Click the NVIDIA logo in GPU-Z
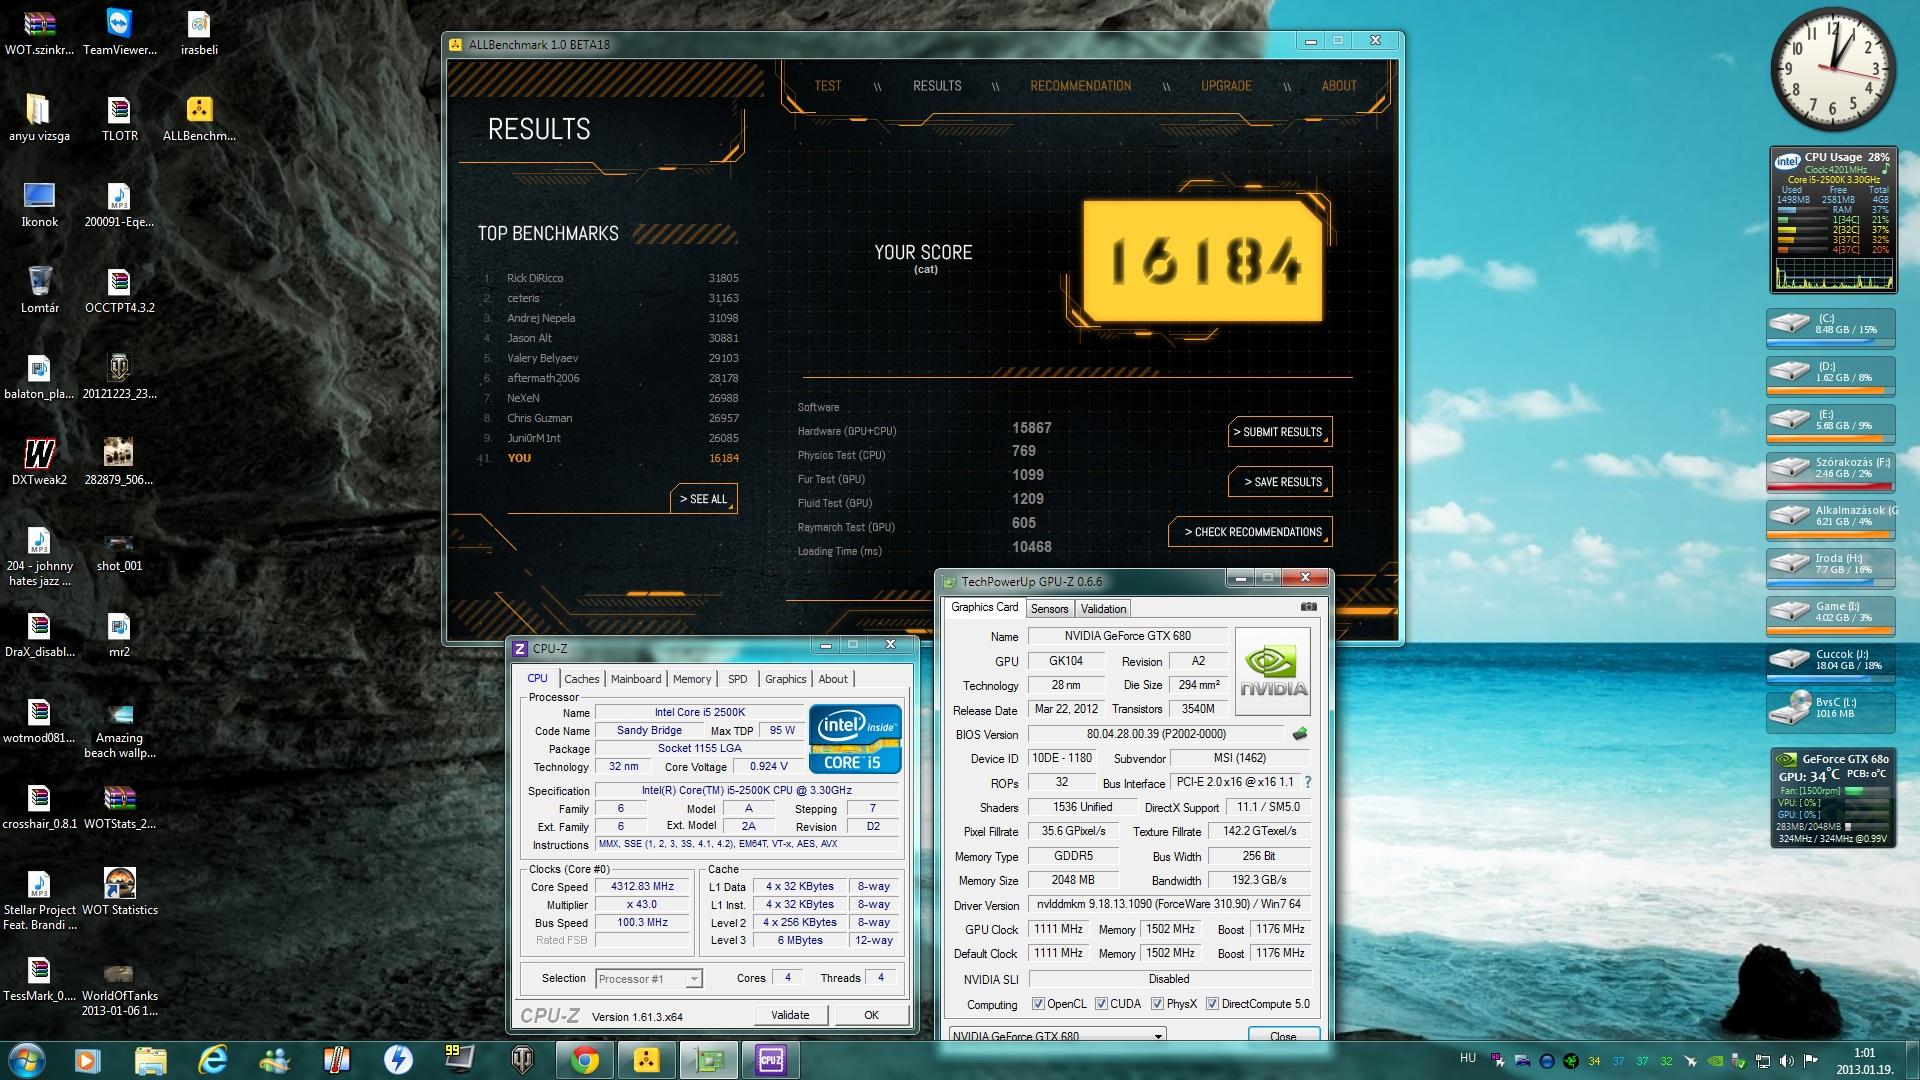 pos(1273,671)
